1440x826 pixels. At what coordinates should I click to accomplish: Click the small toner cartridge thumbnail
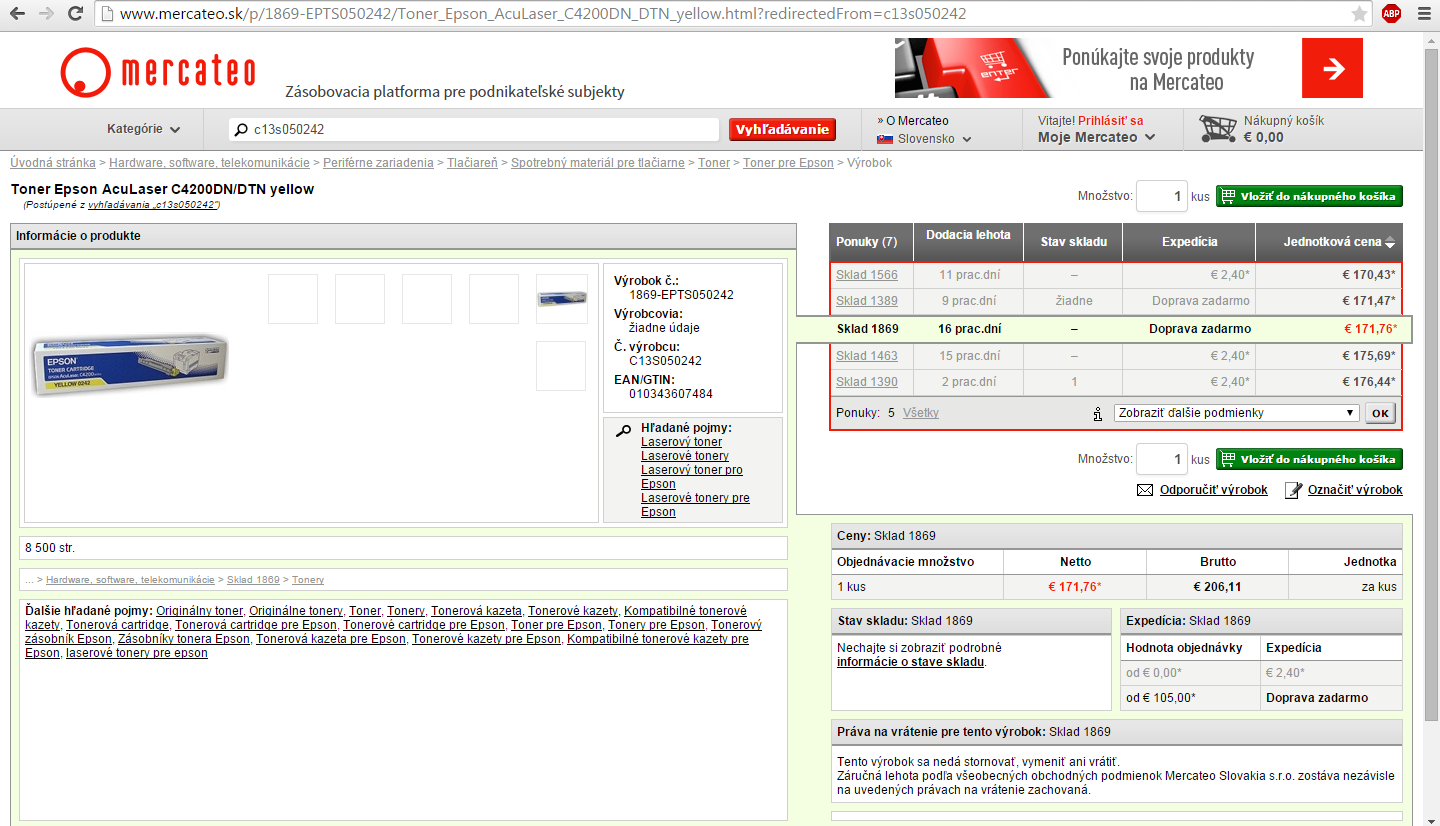pos(561,299)
